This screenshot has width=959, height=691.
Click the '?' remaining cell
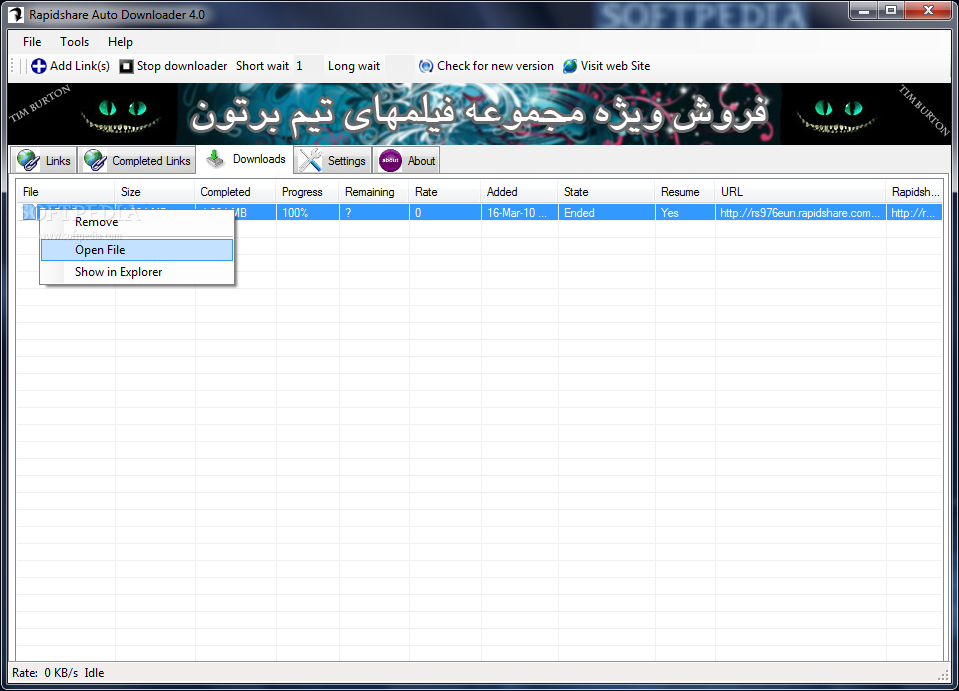click(x=374, y=213)
